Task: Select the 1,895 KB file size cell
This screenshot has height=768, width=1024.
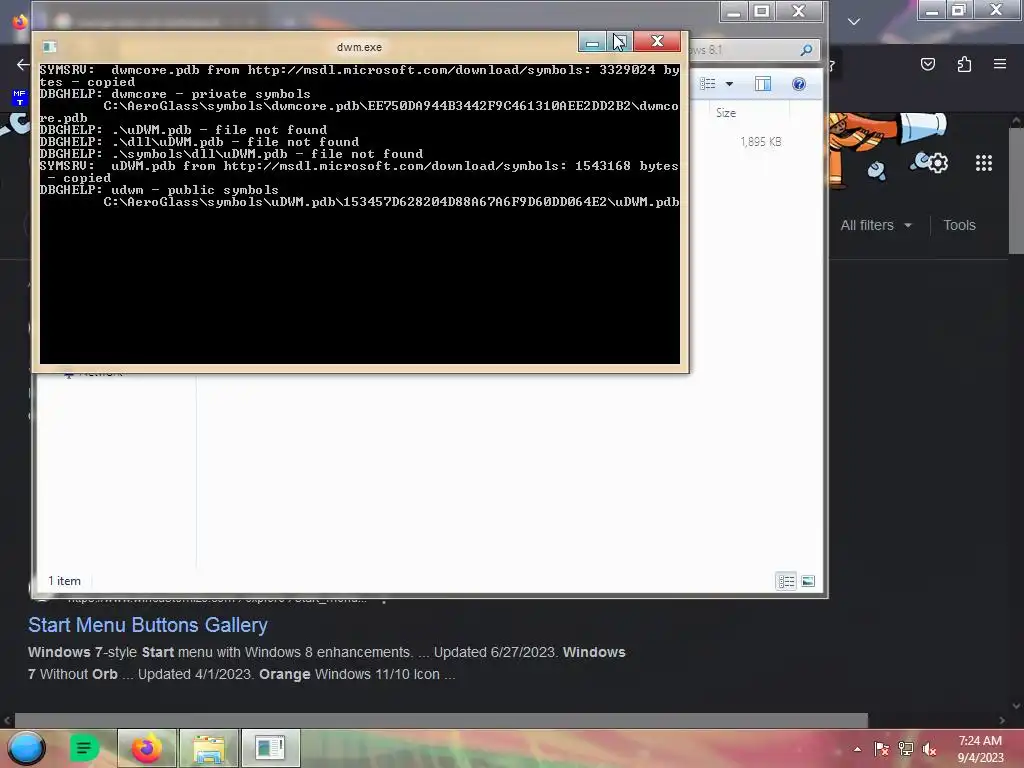Action: 761,142
